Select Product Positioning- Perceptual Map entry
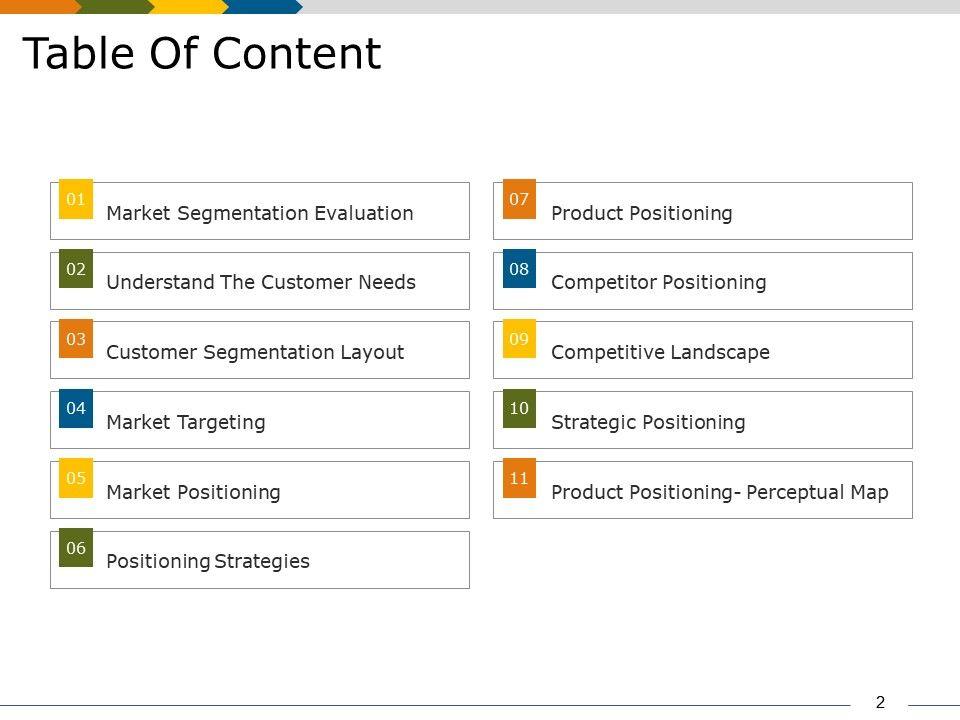This screenshot has height=720, width=960. [719, 492]
